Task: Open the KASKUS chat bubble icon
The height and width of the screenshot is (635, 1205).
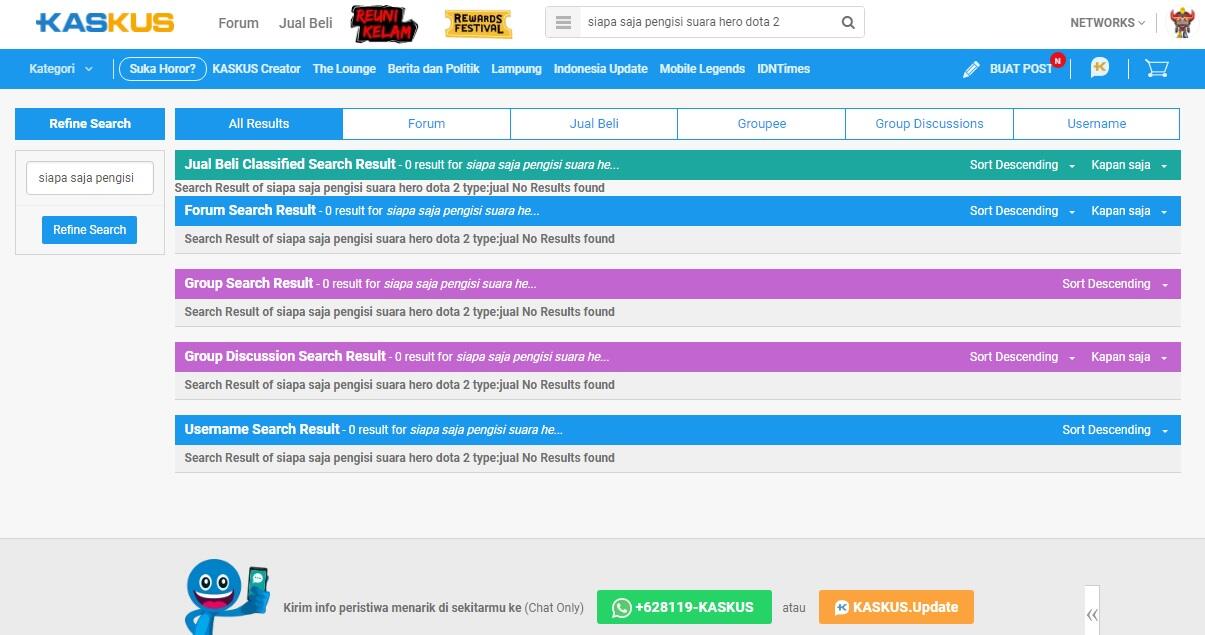Action: pos(1100,68)
